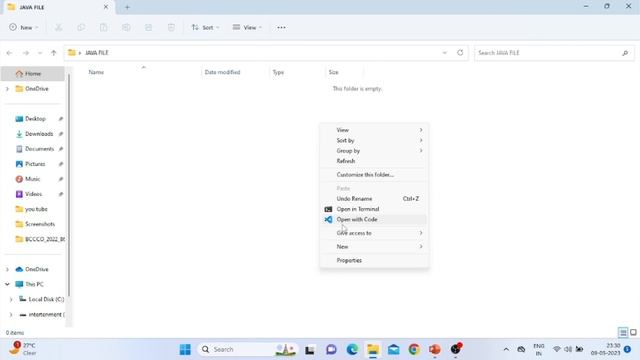The image size is (640, 360).
Task: Open the Chat app from taskbar
Action: [x=331, y=349]
